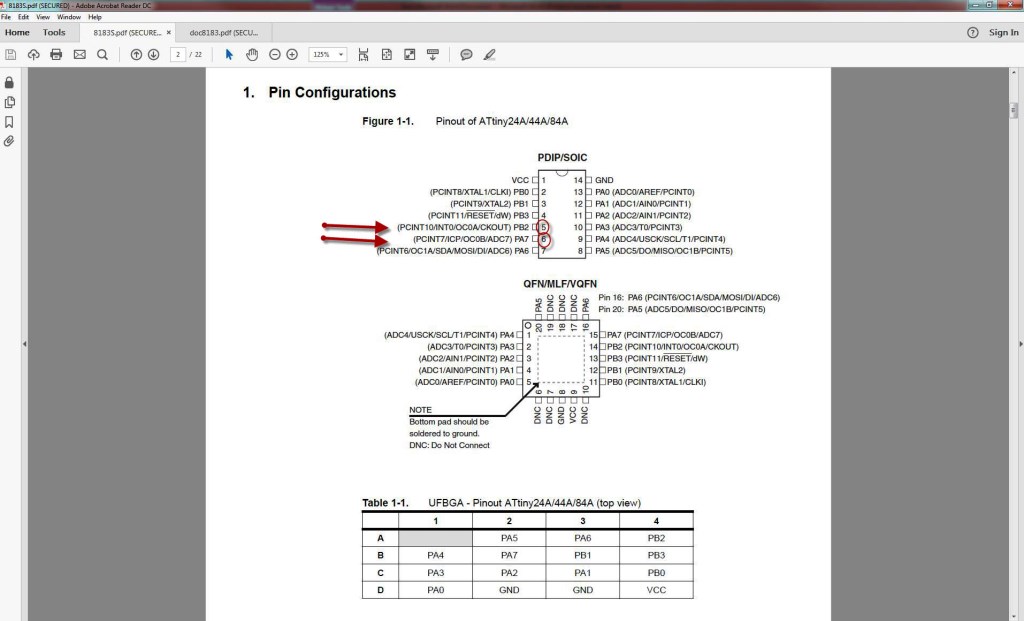Click the Save file icon
The width and height of the screenshot is (1024, 621).
pos(10,55)
